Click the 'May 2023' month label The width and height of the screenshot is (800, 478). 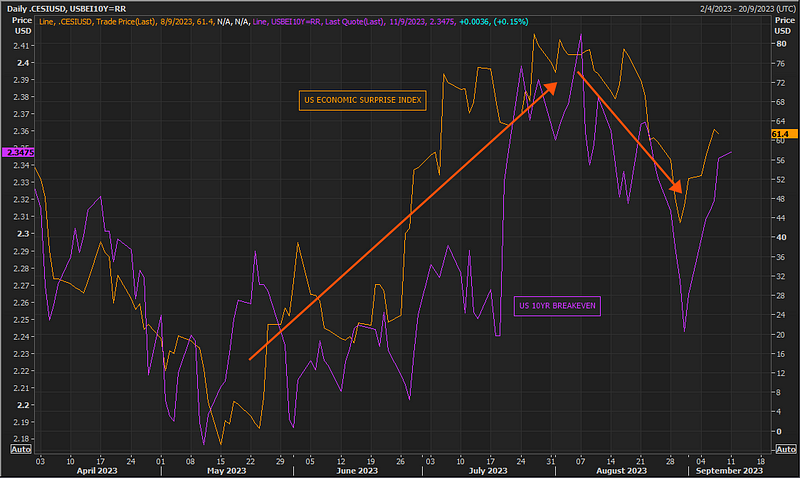click(227, 470)
